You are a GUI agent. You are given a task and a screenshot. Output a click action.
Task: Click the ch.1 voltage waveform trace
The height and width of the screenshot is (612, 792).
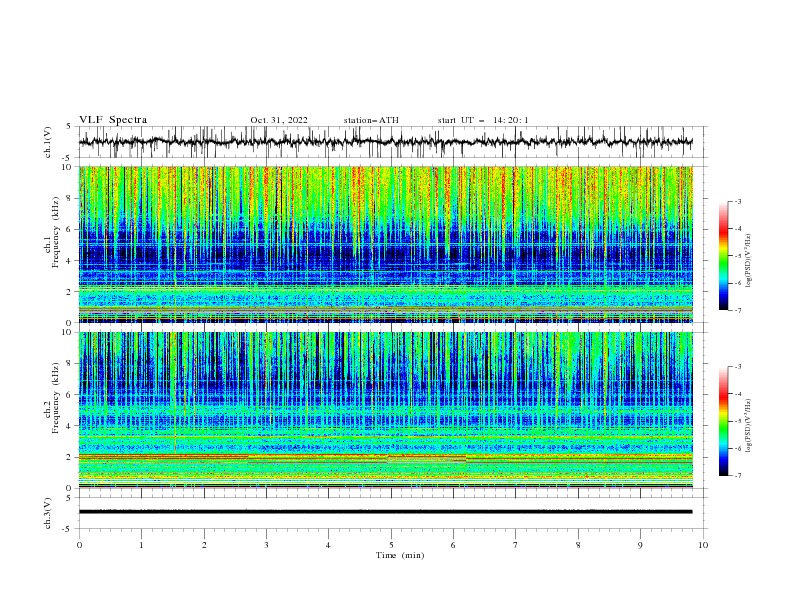click(385, 142)
